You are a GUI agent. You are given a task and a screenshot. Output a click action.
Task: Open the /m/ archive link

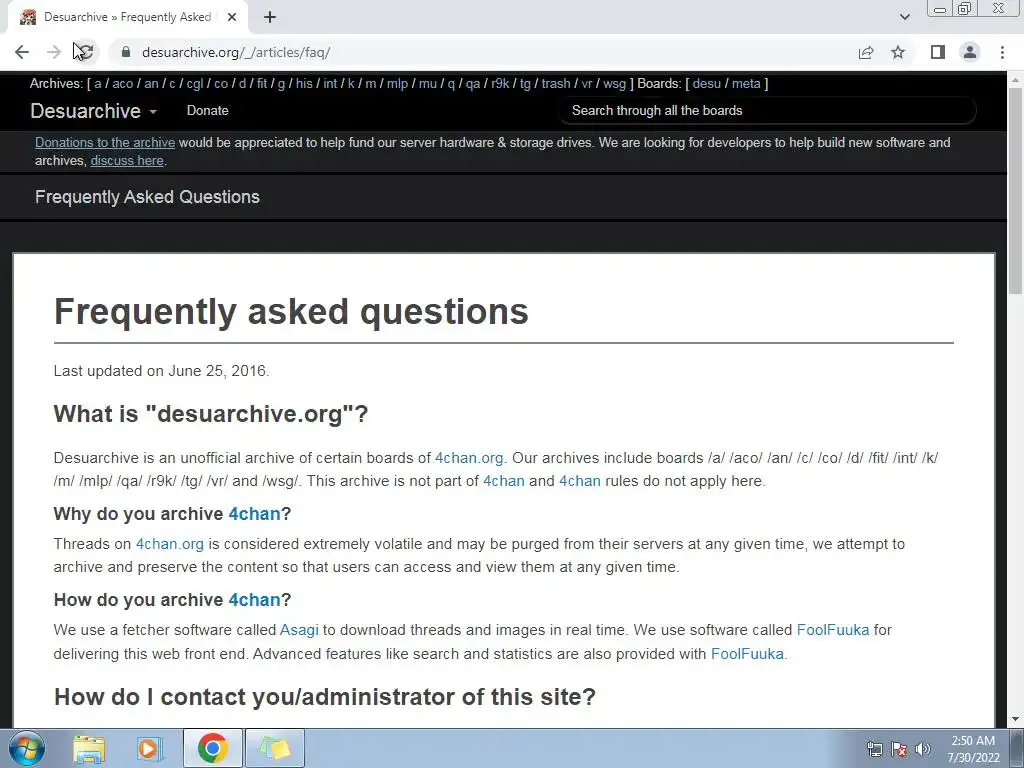[371, 84]
